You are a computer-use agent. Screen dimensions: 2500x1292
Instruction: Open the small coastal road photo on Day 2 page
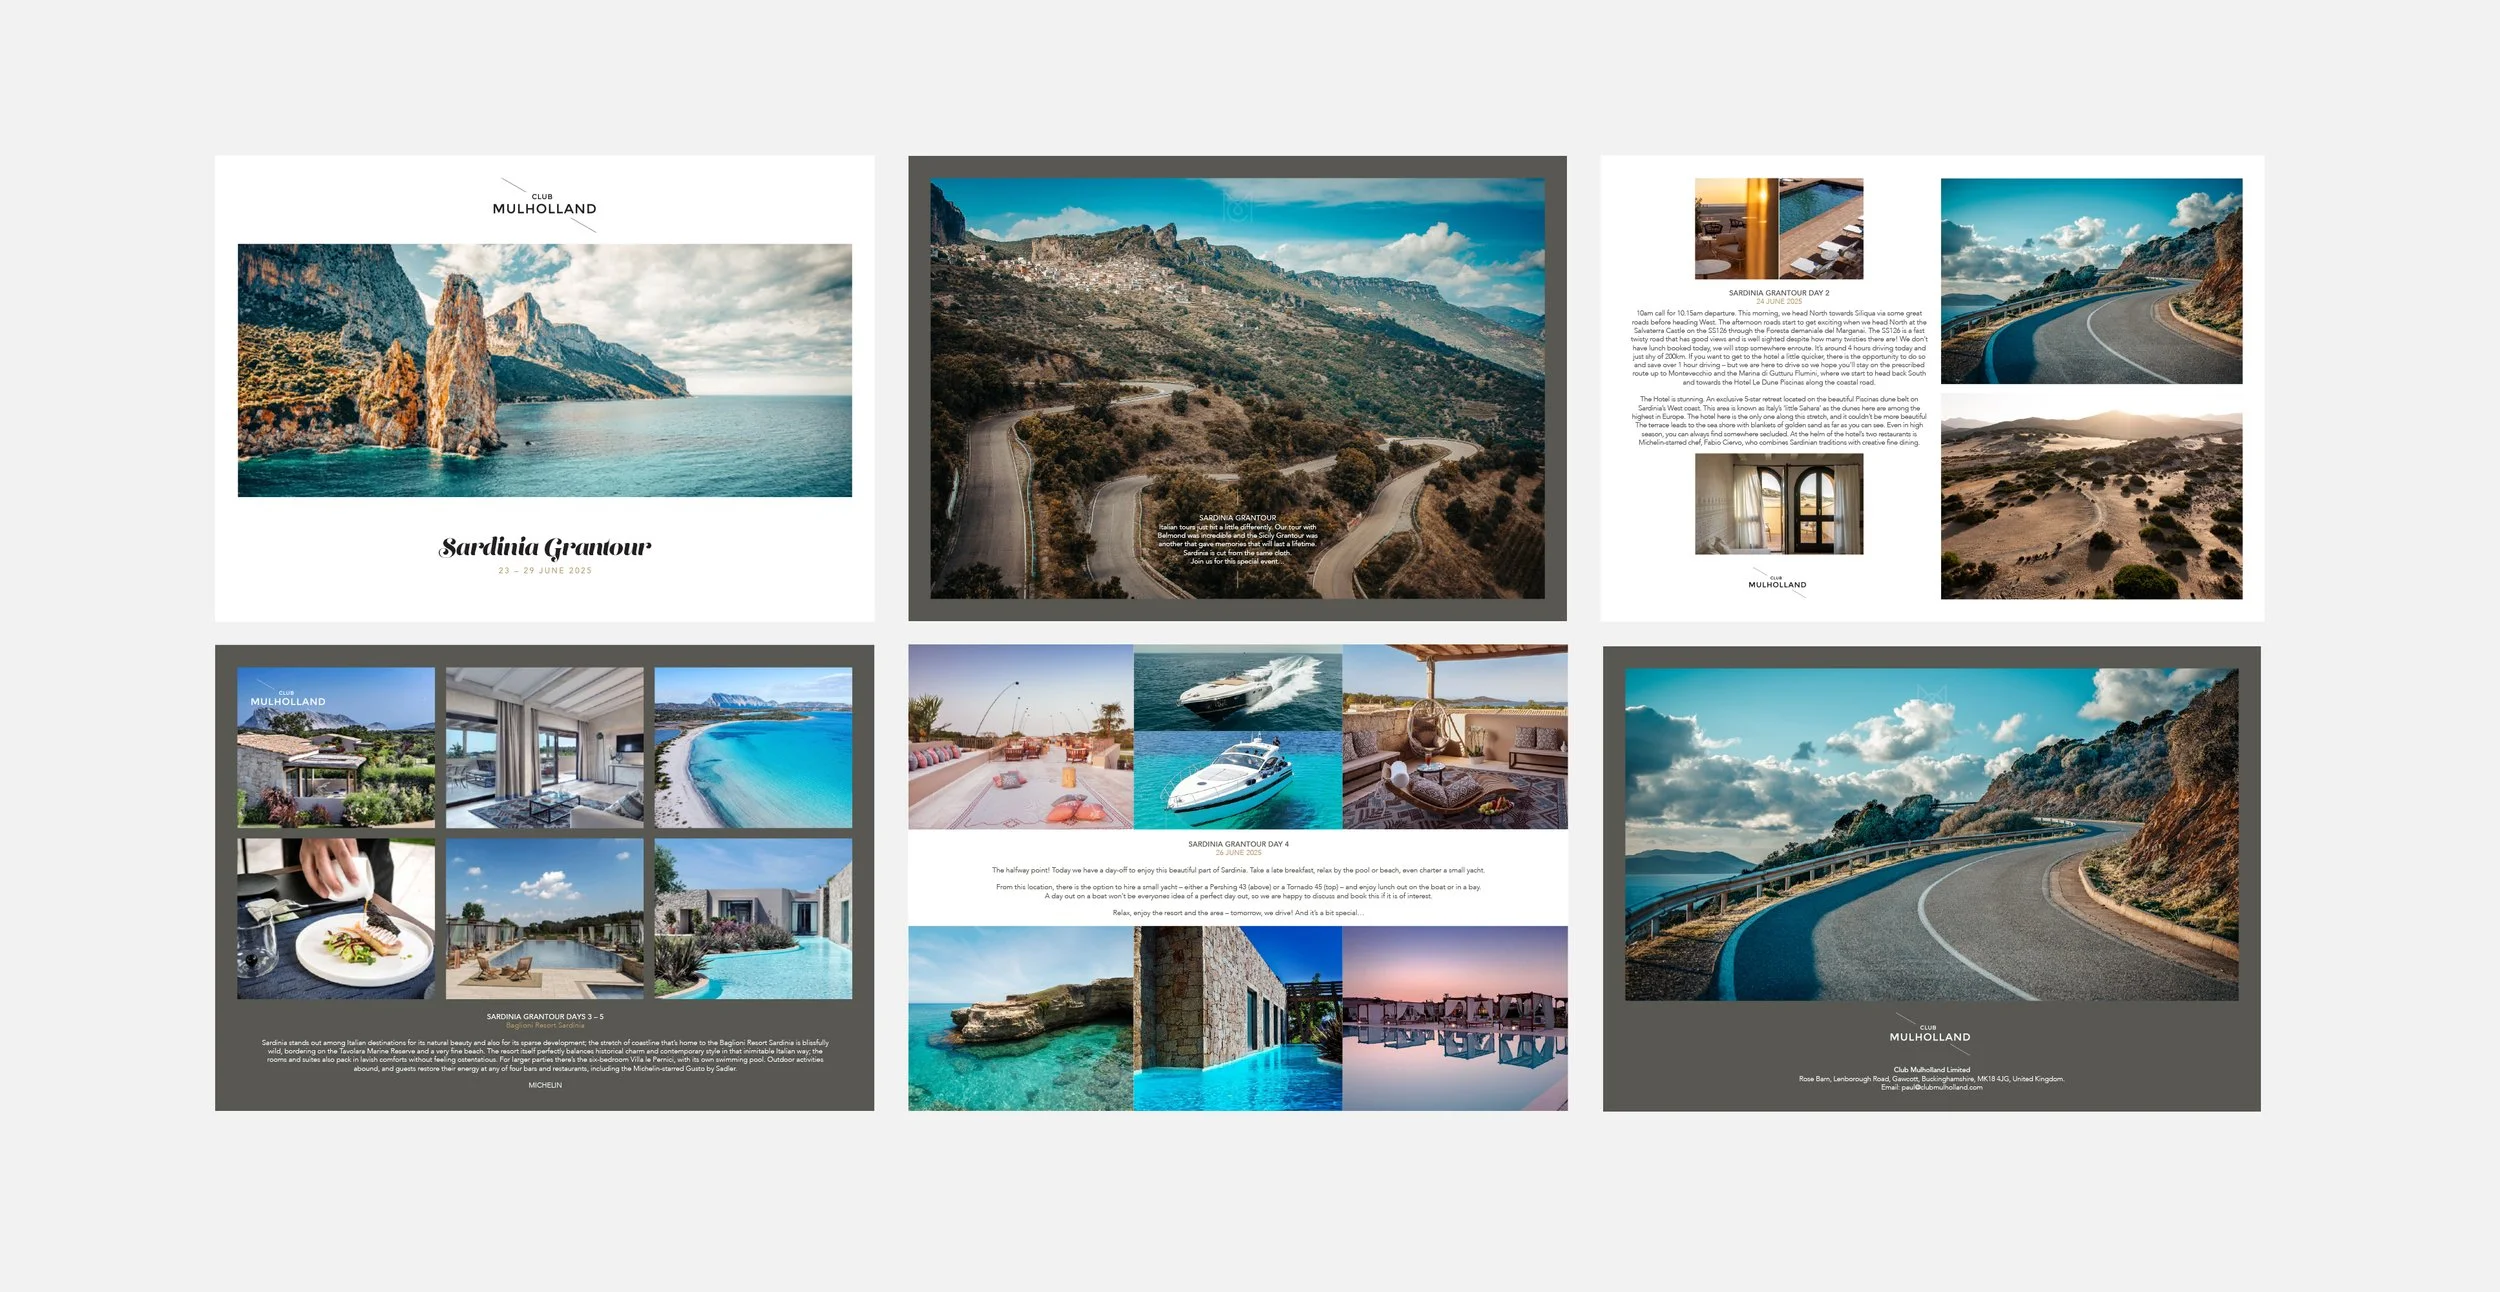[2091, 281]
